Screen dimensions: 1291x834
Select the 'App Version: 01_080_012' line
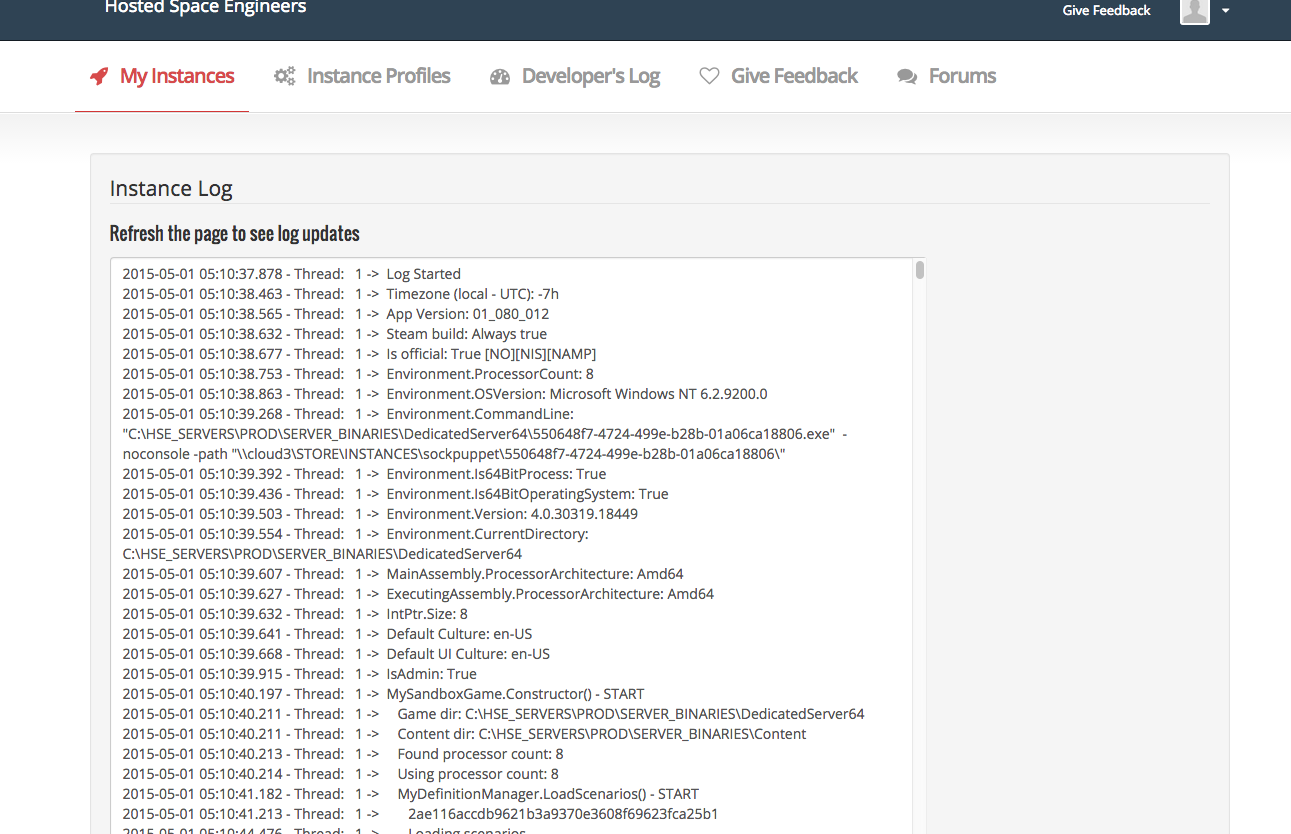coord(336,314)
